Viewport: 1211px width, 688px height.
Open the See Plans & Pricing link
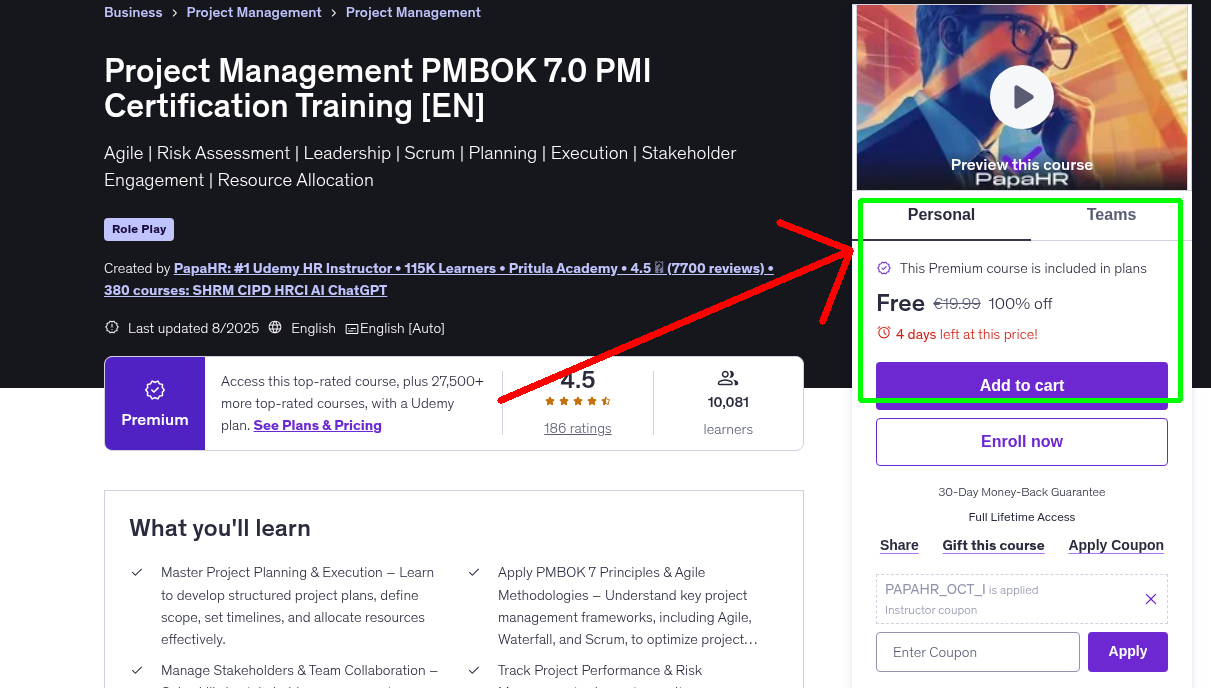tap(317, 425)
